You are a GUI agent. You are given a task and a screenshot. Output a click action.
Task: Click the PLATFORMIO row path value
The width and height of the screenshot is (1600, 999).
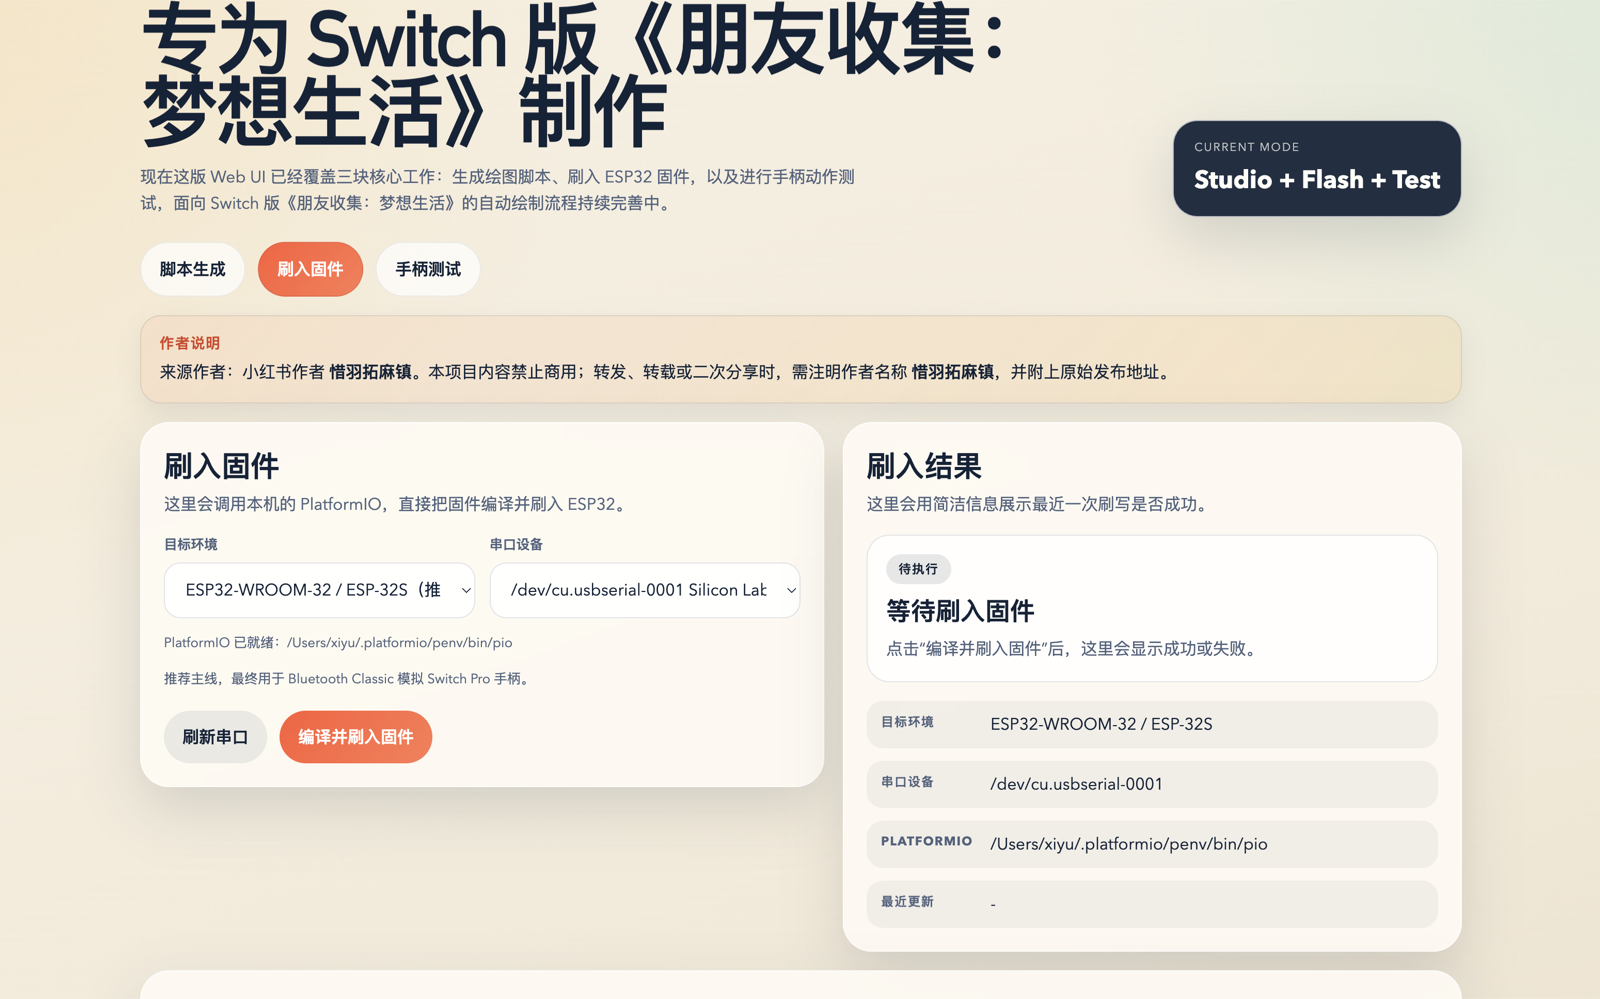tap(1129, 844)
